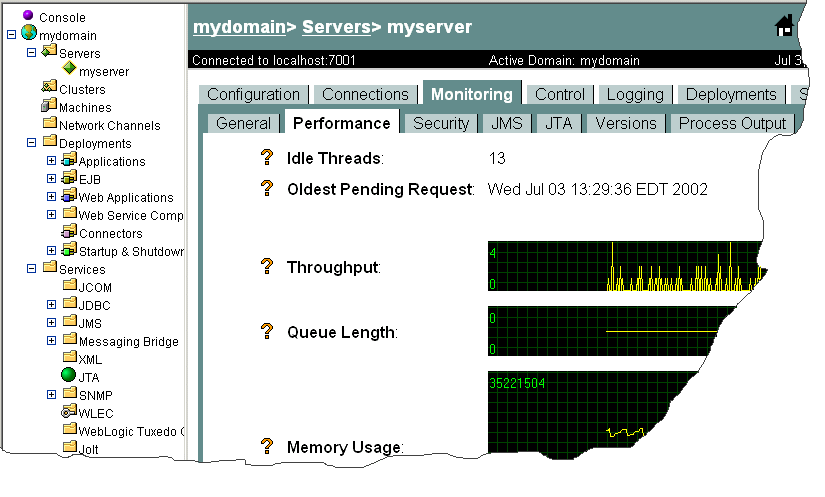
Task: Click the Machines icon in tree
Action: tap(49, 105)
